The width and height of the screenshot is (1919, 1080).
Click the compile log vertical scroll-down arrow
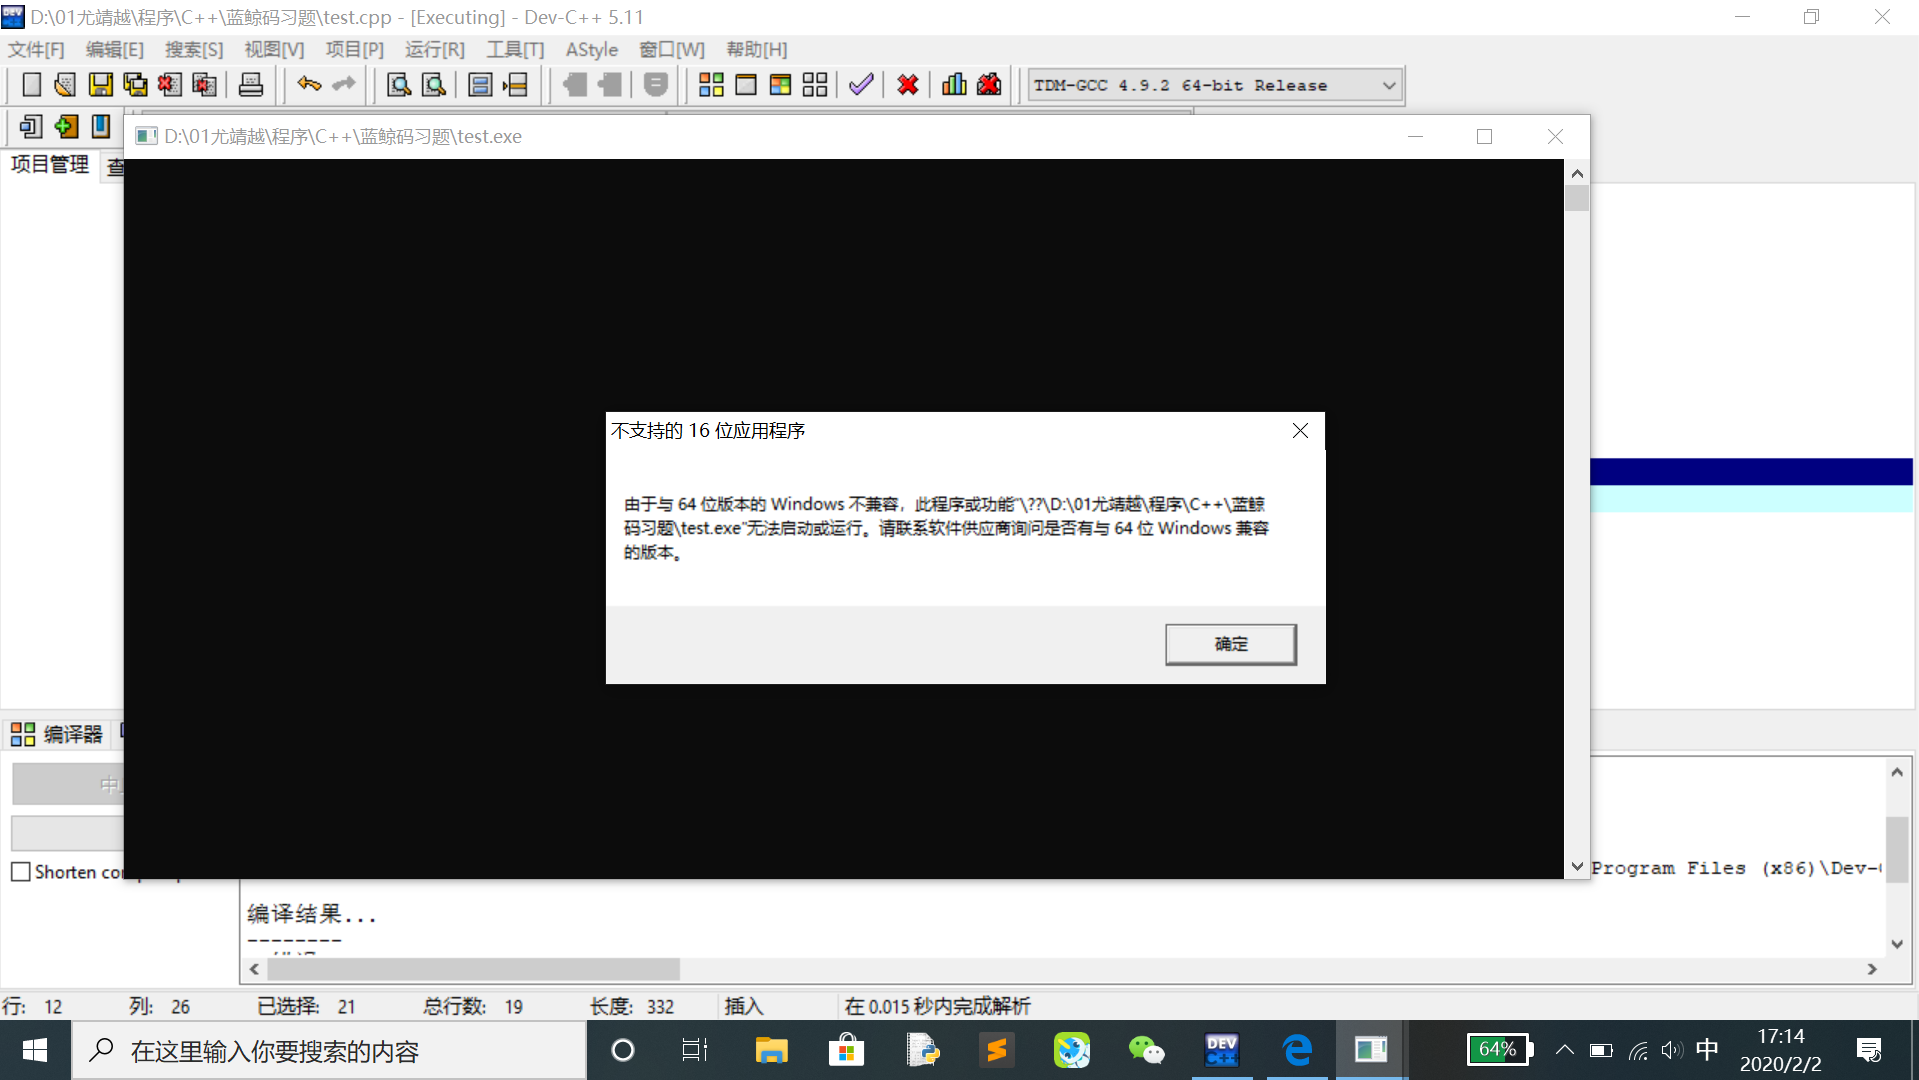click(1897, 944)
